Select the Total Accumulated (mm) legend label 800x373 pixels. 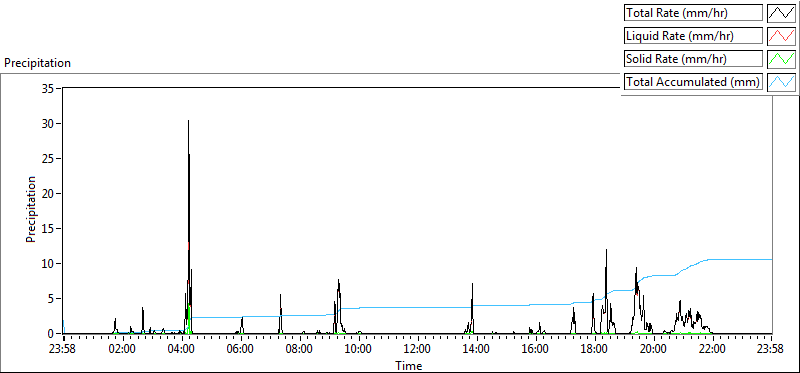[693, 82]
